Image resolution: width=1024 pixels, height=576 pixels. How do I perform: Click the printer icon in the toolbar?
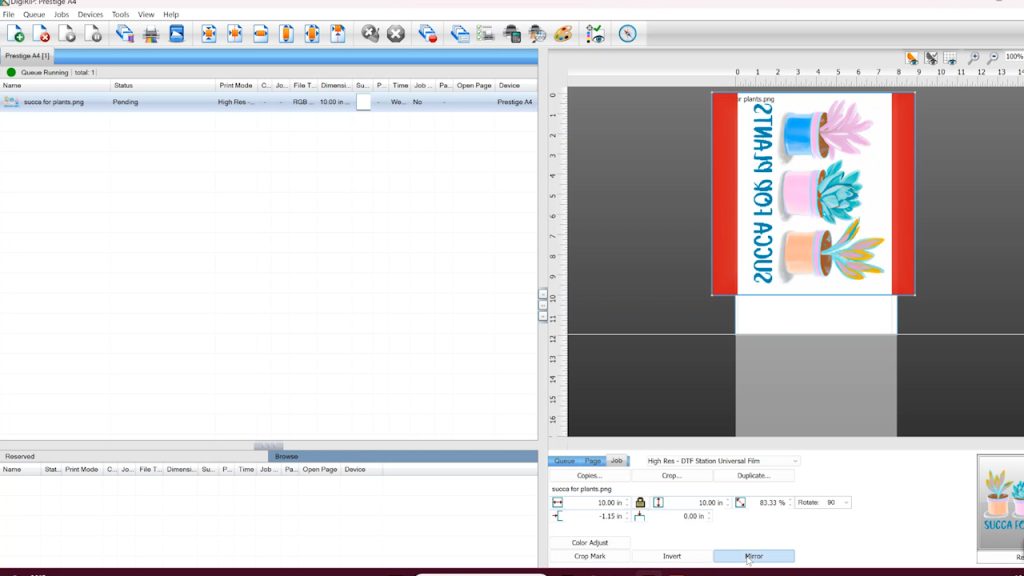click(151, 34)
